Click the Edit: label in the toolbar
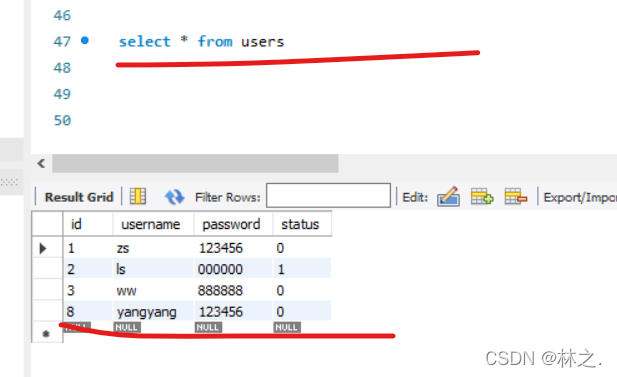 tap(415, 197)
